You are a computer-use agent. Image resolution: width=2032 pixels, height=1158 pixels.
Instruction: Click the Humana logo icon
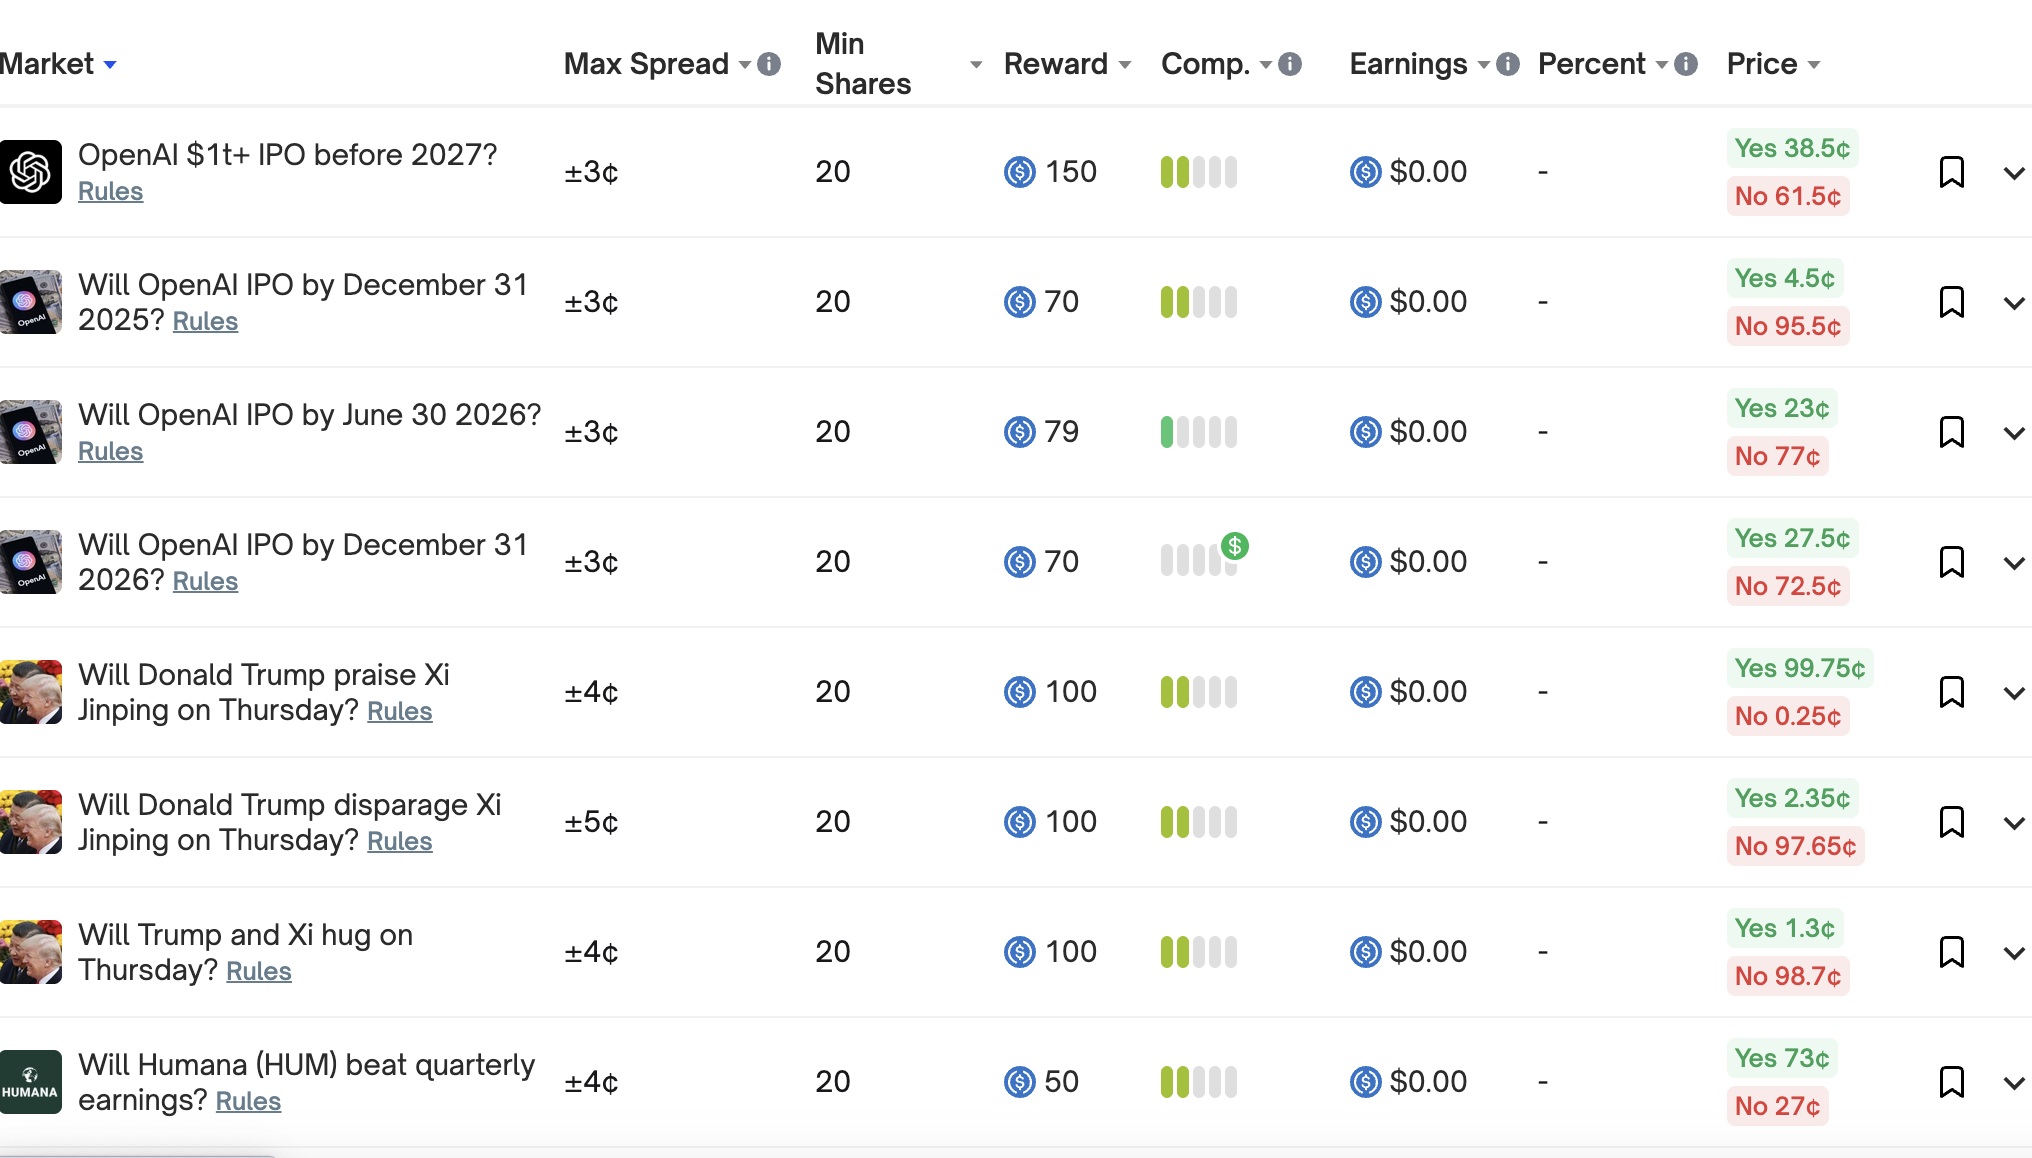[x=31, y=1081]
